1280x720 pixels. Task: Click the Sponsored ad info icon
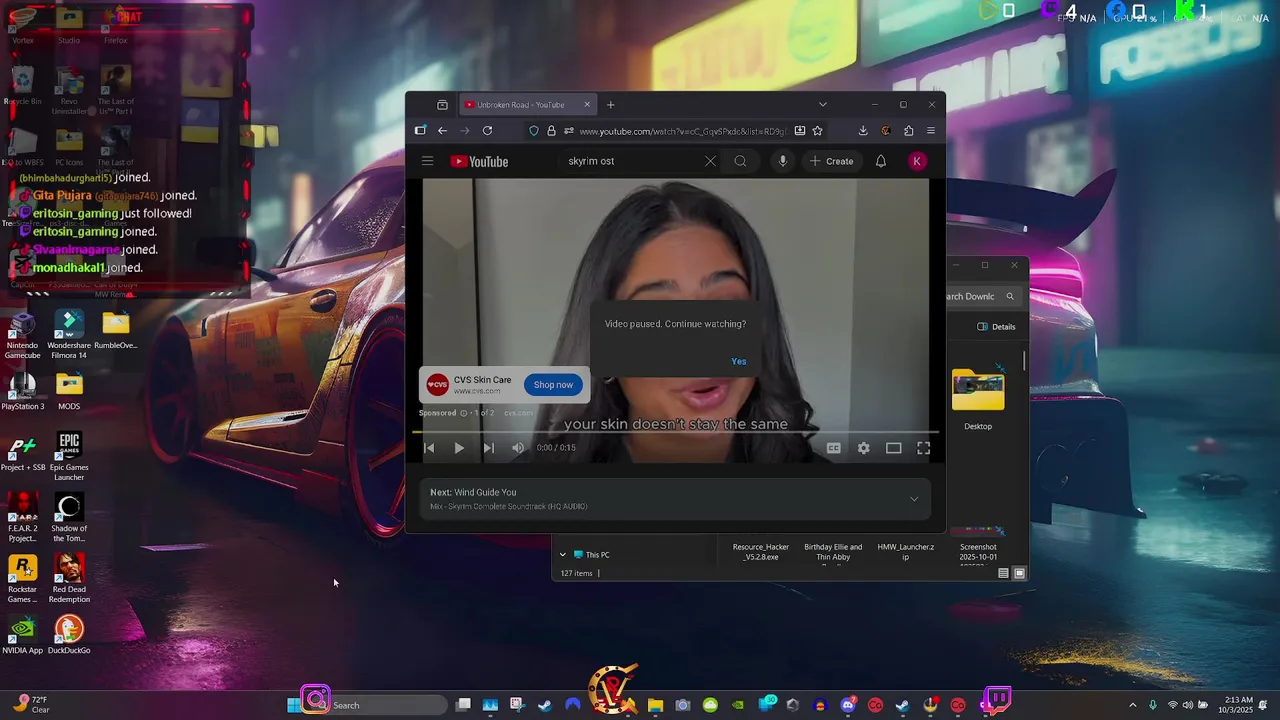click(x=463, y=413)
